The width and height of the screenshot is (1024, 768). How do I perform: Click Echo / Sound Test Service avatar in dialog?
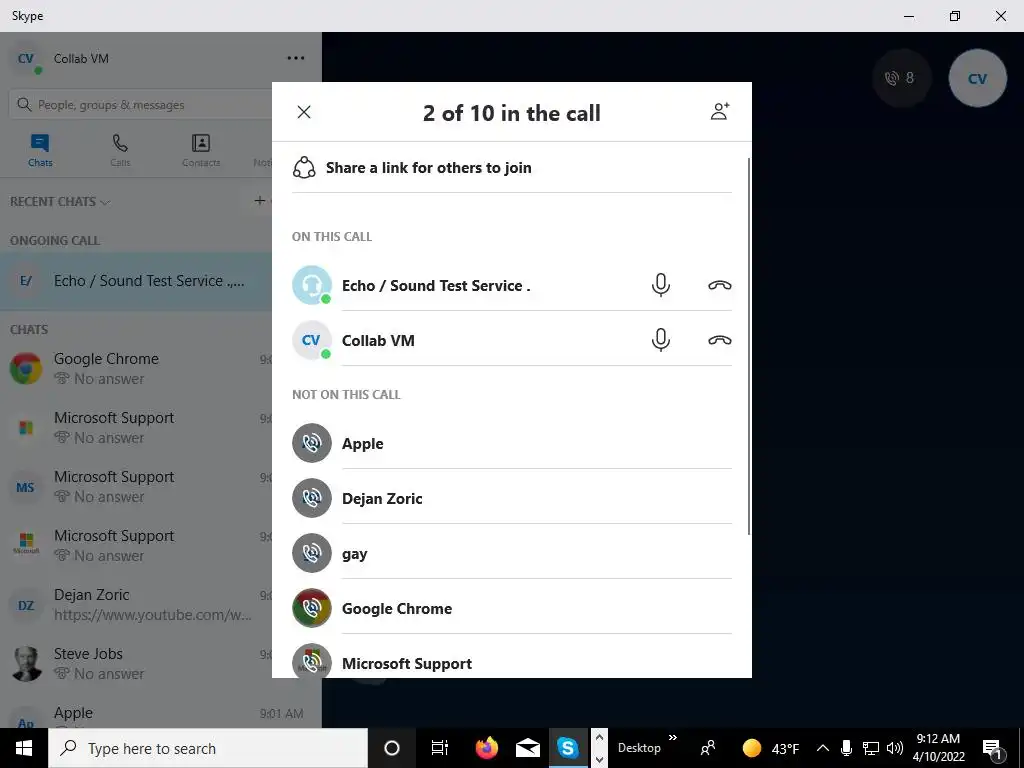[312, 285]
